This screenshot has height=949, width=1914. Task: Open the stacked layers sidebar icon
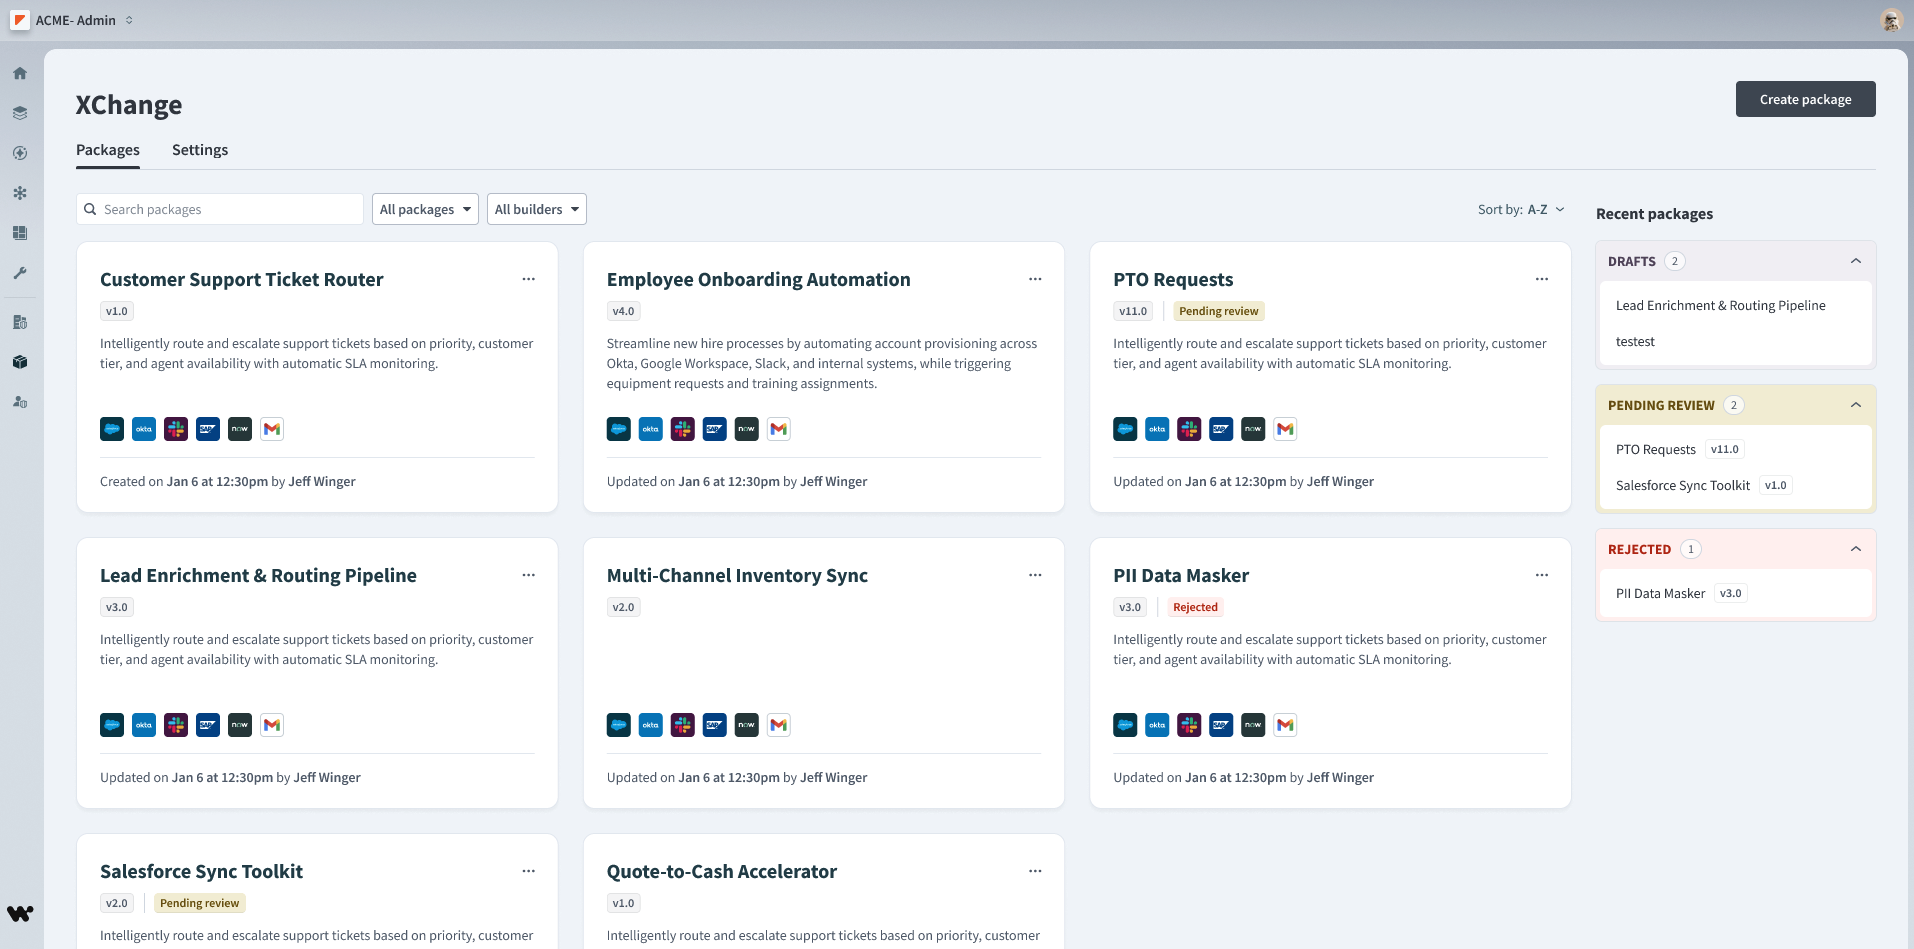click(20, 113)
